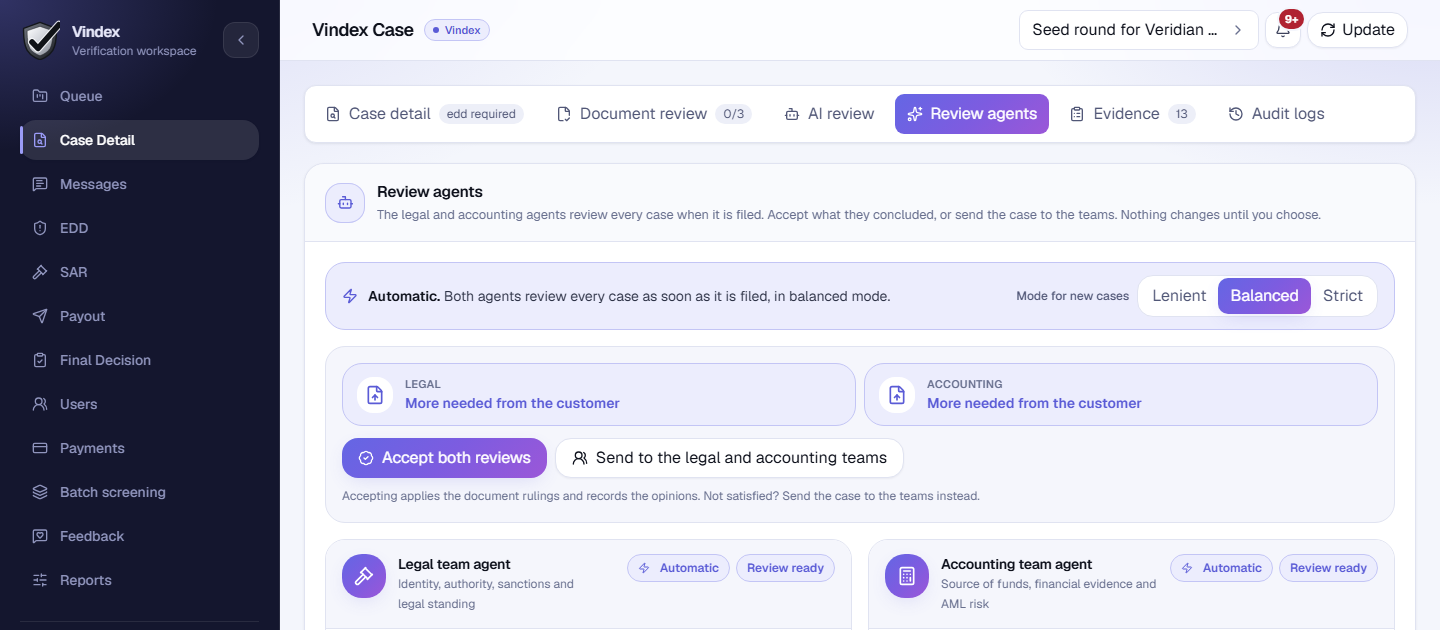Click the Vindex shield logo
Viewport: 1440px width, 630px height.
41,40
